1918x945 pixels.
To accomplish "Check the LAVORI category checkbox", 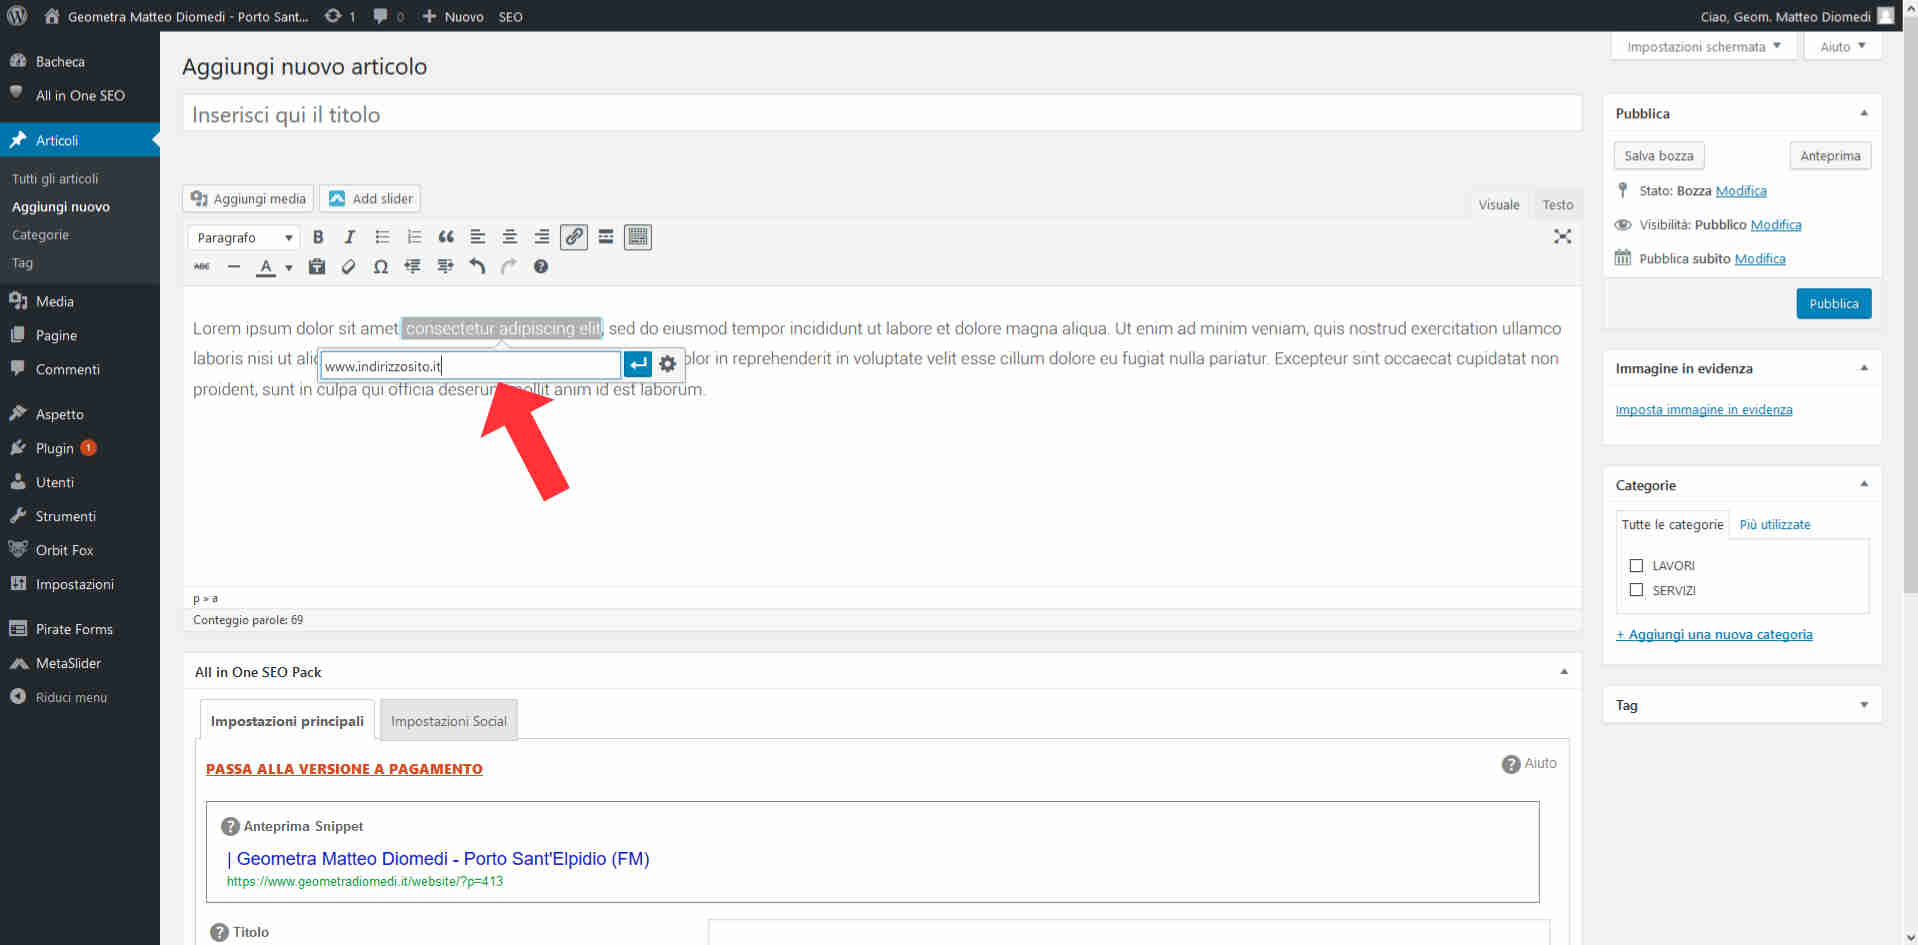I will point(1636,565).
